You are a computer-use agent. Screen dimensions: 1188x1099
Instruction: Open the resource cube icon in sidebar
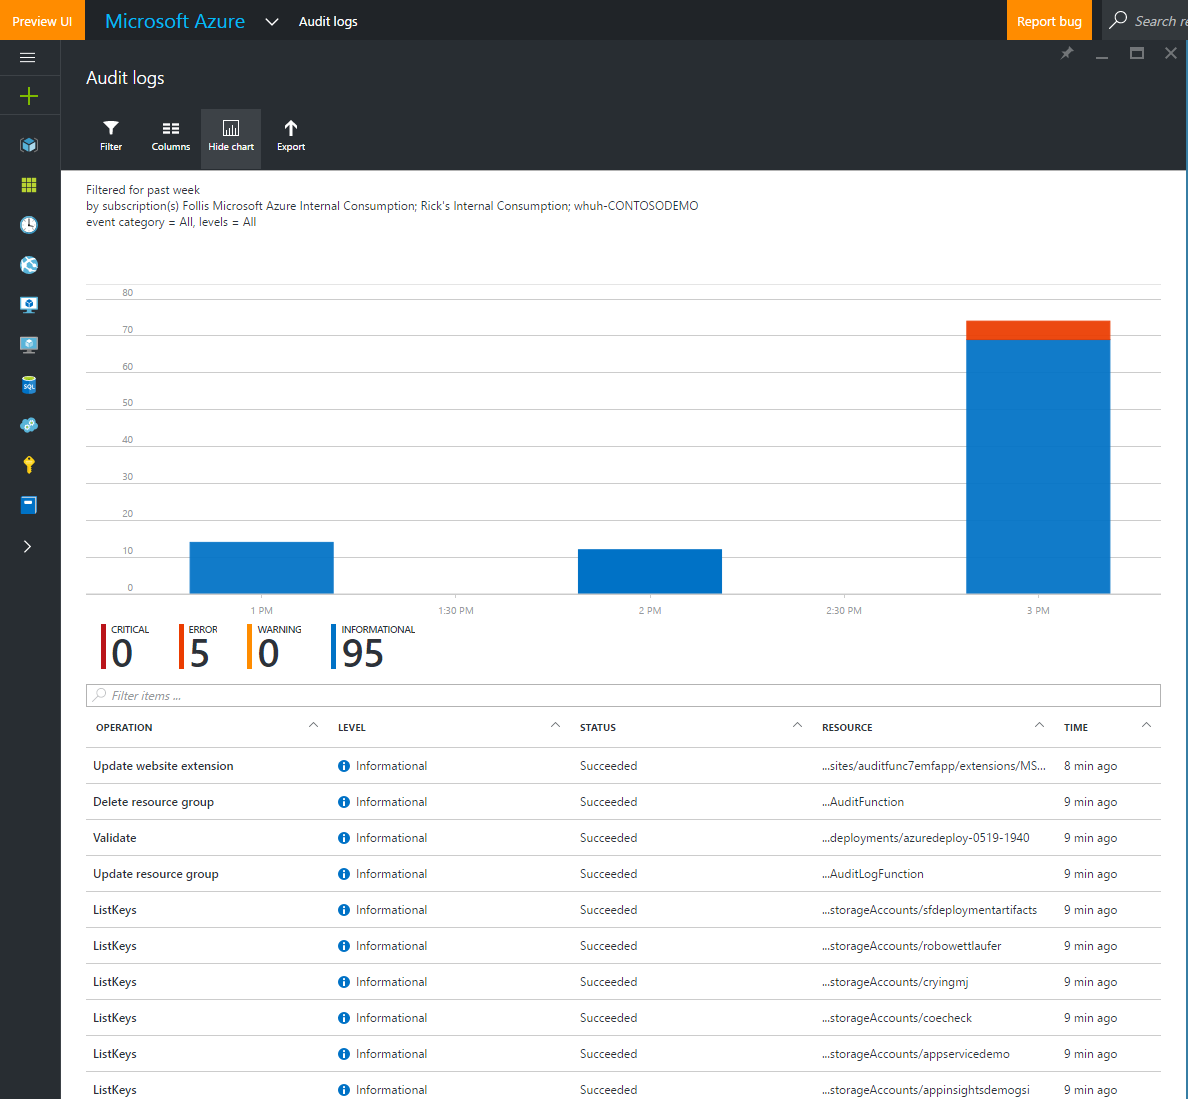pos(29,145)
